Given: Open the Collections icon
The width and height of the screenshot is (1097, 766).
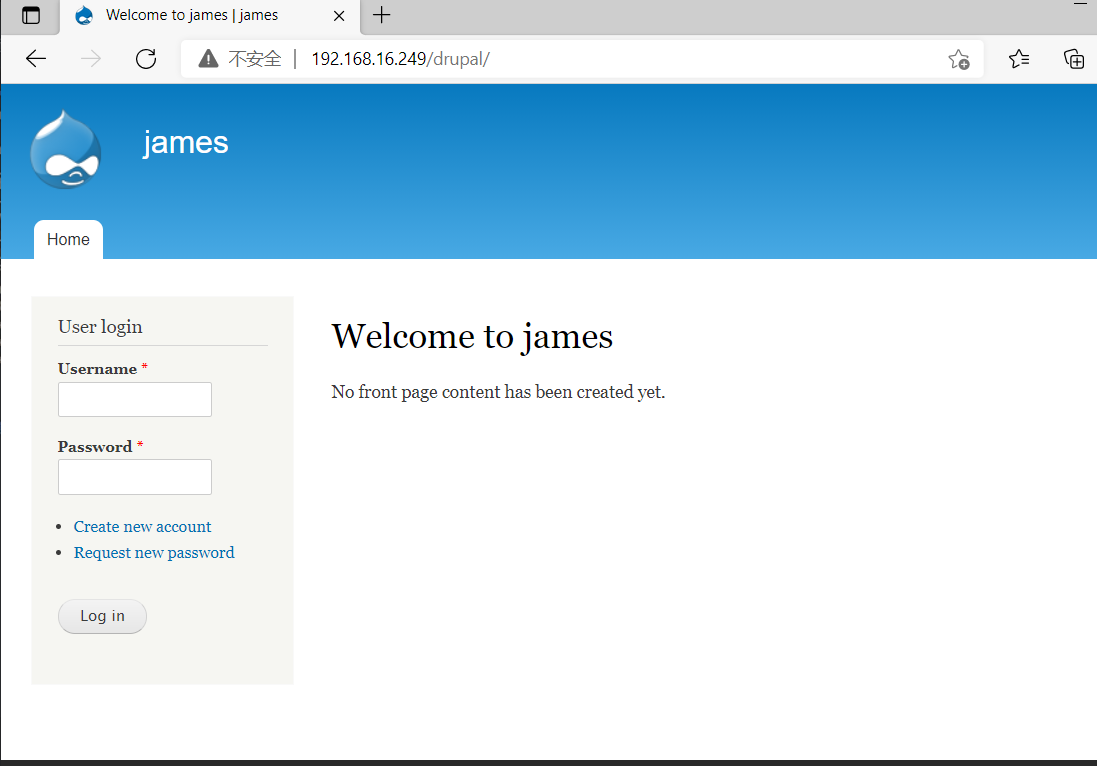Looking at the screenshot, I should [1073, 59].
